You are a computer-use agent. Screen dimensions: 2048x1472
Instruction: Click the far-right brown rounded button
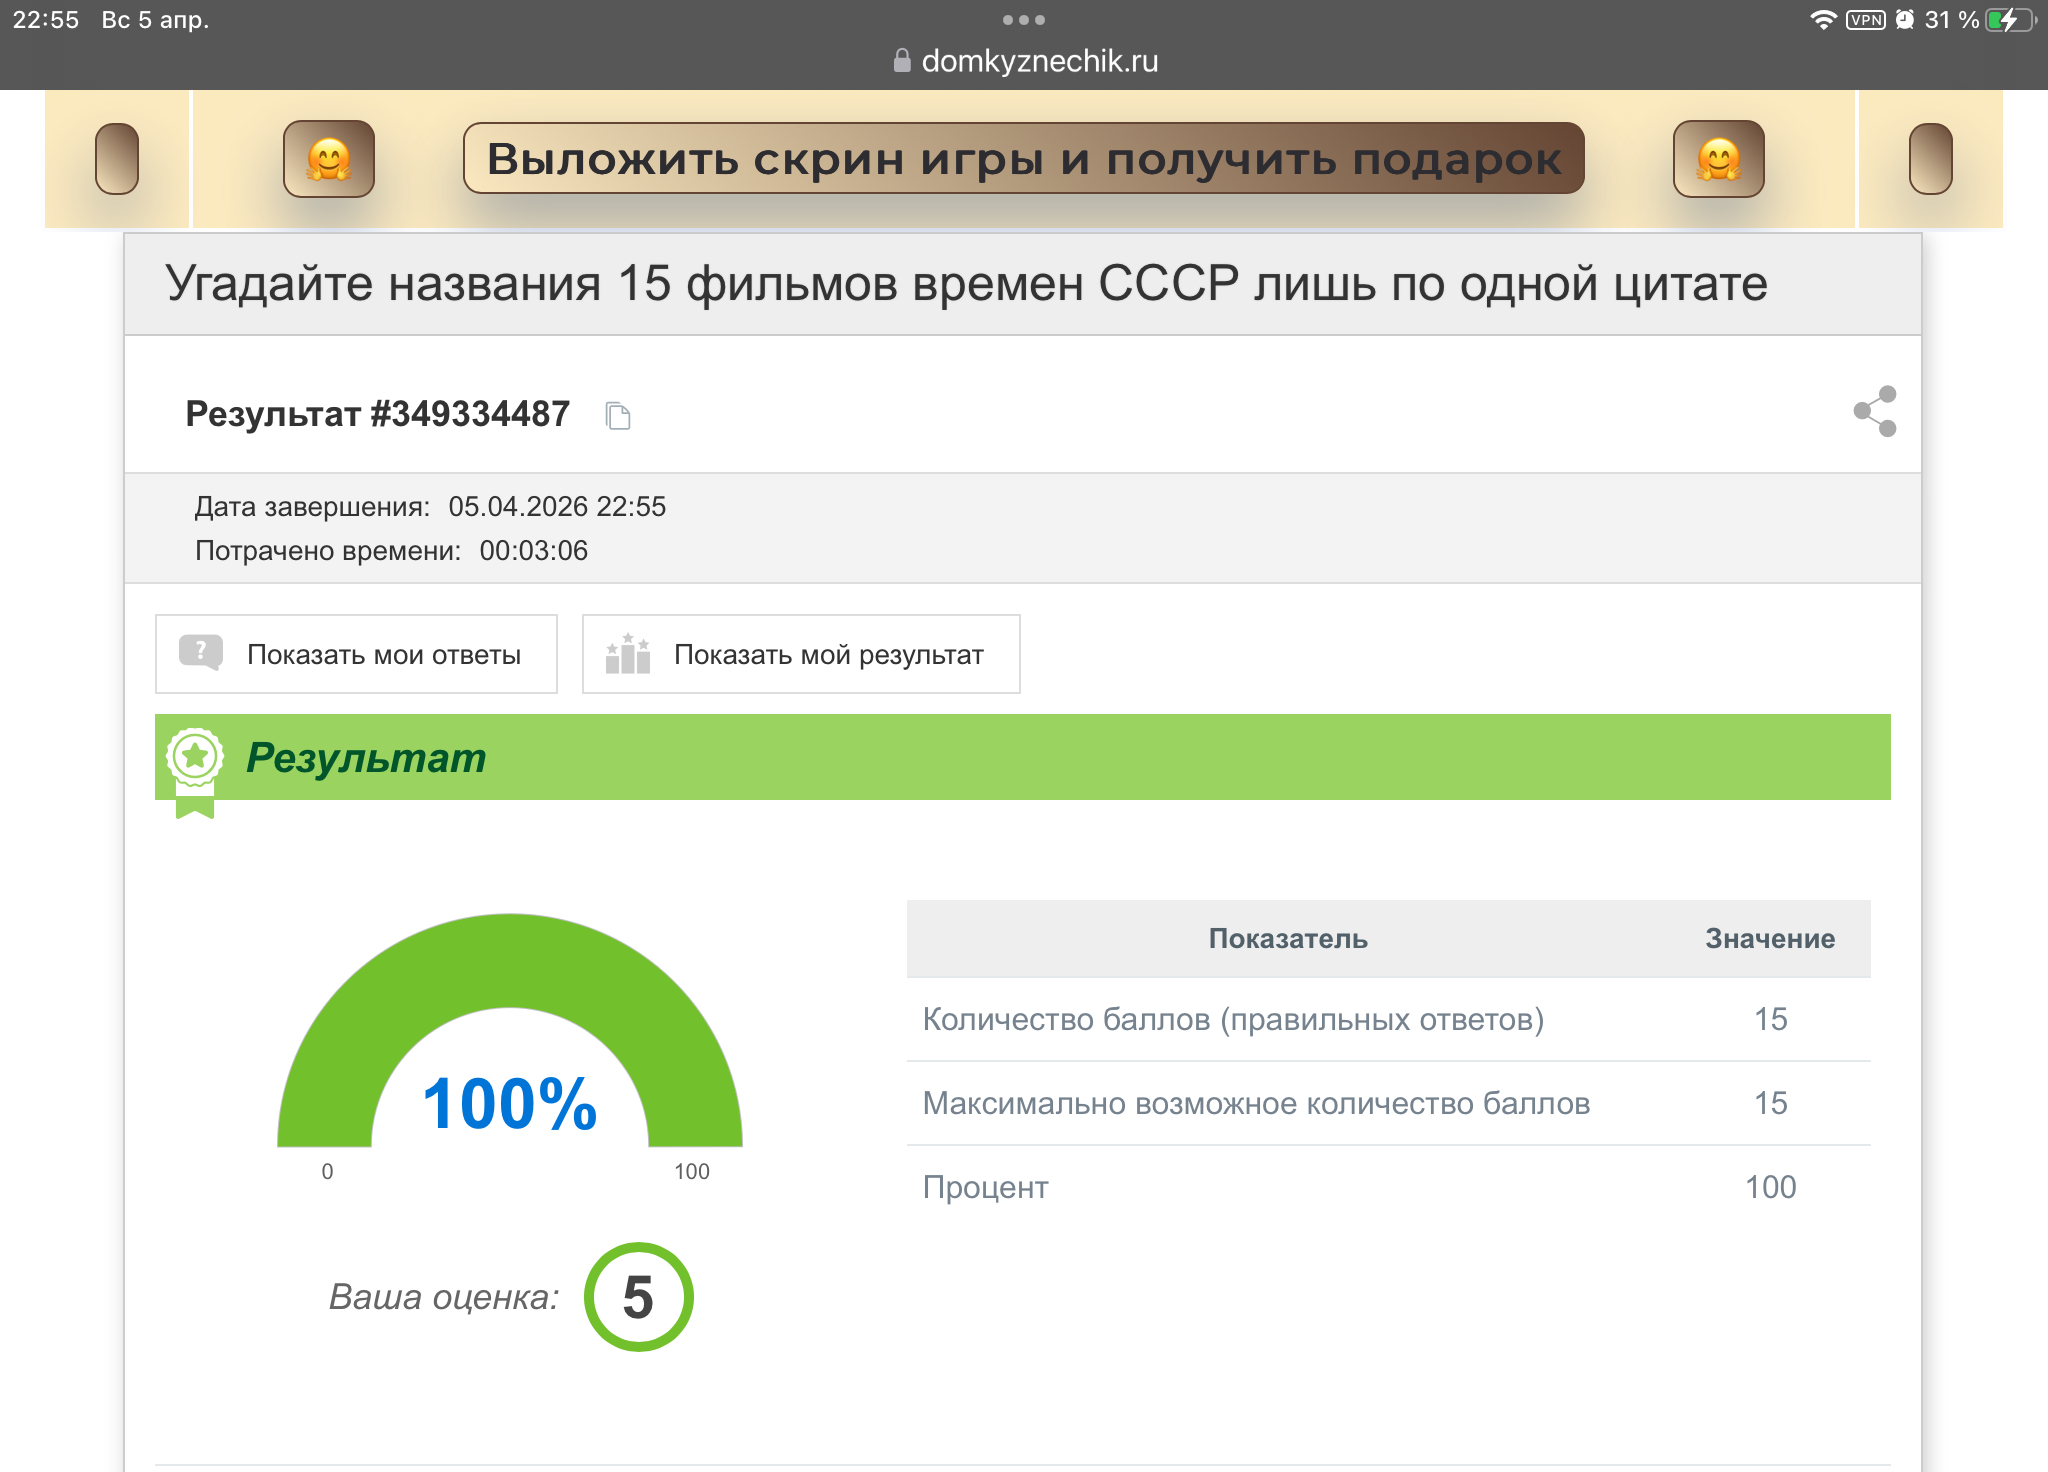(1930, 159)
